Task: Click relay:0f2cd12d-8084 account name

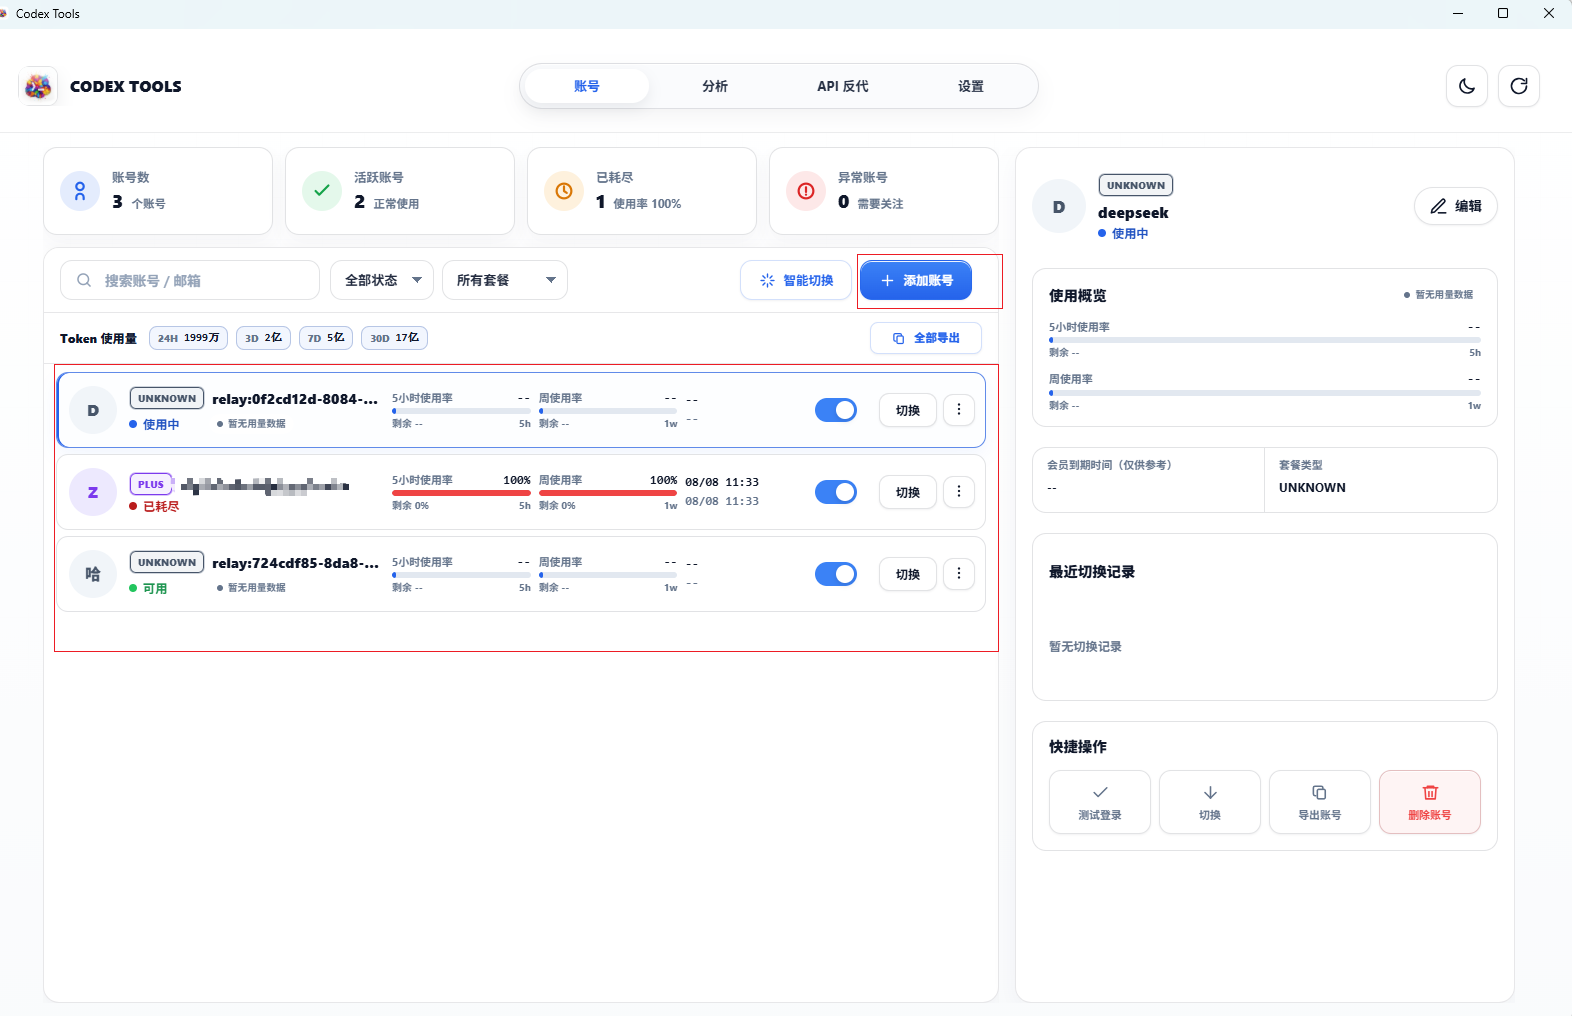Action: tap(295, 399)
